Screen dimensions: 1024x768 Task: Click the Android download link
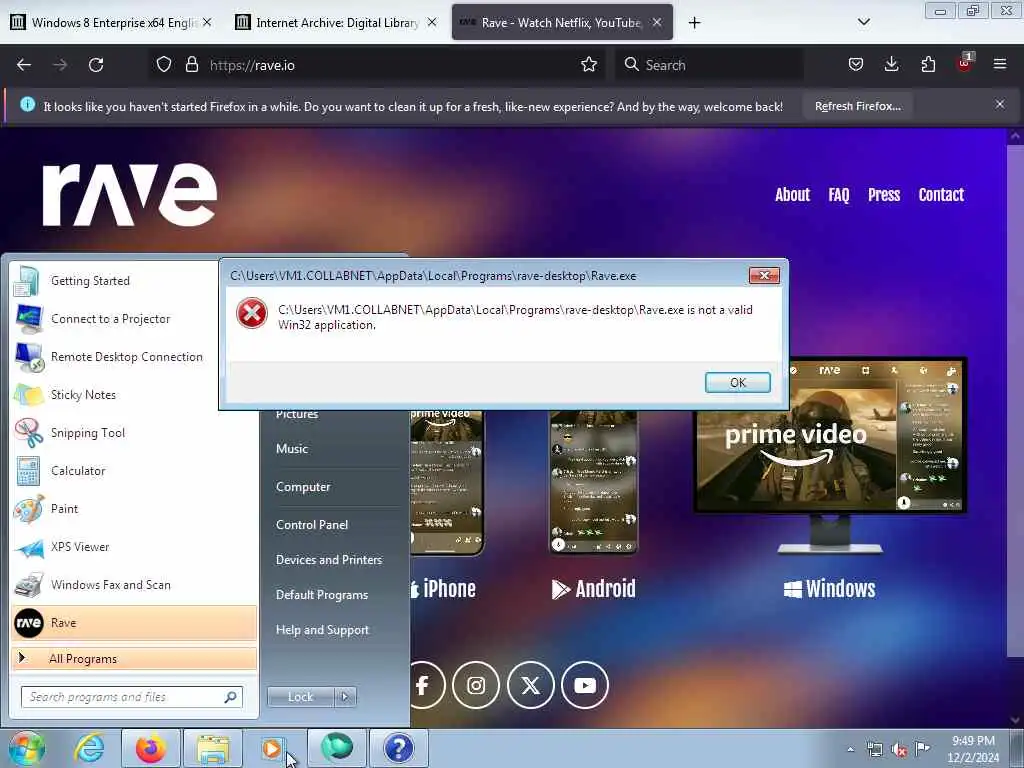(x=593, y=589)
